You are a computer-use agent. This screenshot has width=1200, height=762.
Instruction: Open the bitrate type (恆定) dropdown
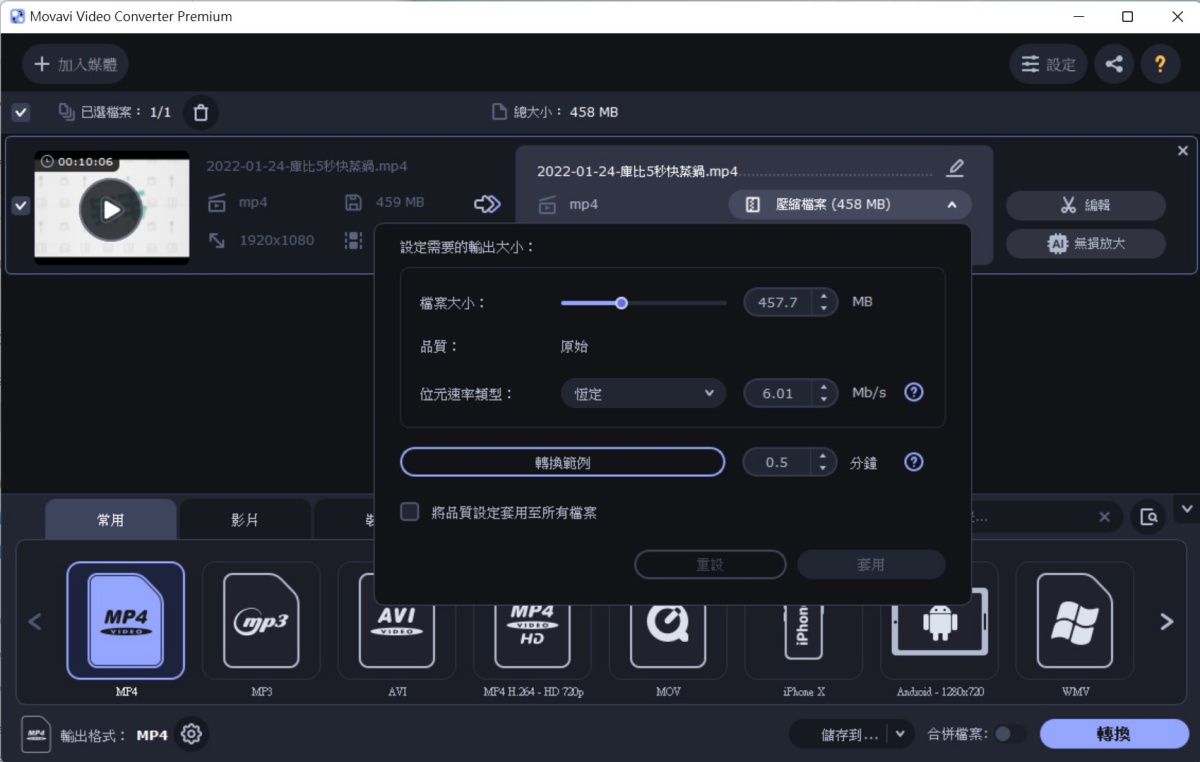643,393
